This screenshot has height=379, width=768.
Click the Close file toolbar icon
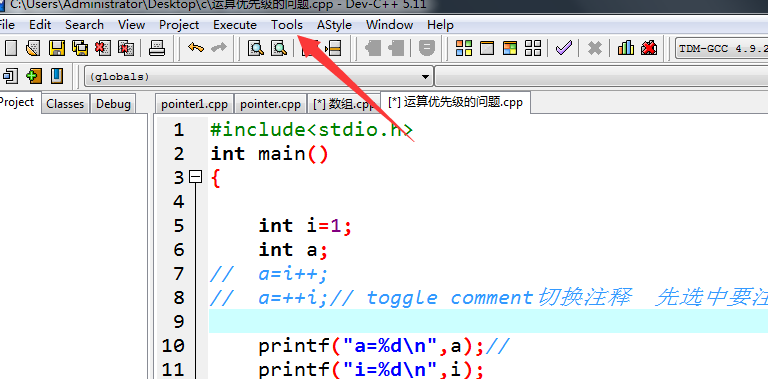tap(102, 48)
